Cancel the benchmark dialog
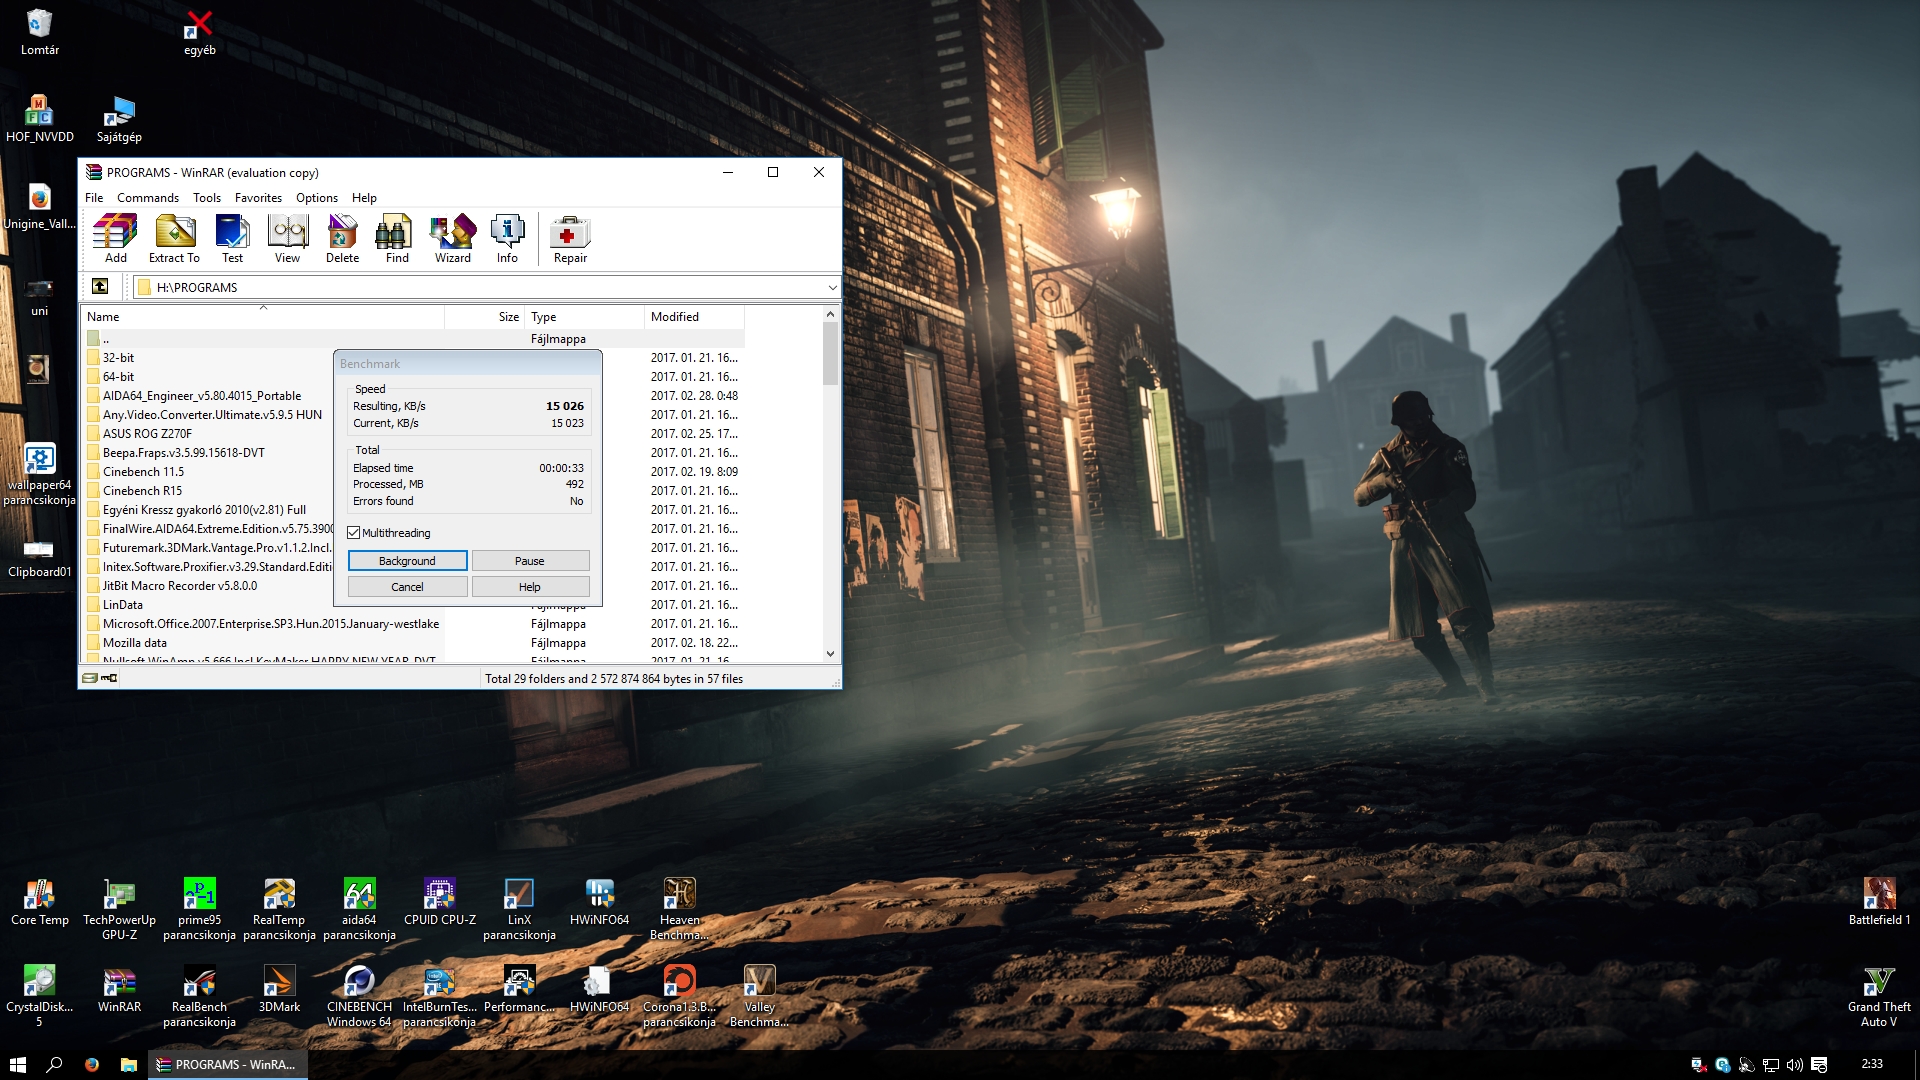1920x1080 pixels. 407,587
